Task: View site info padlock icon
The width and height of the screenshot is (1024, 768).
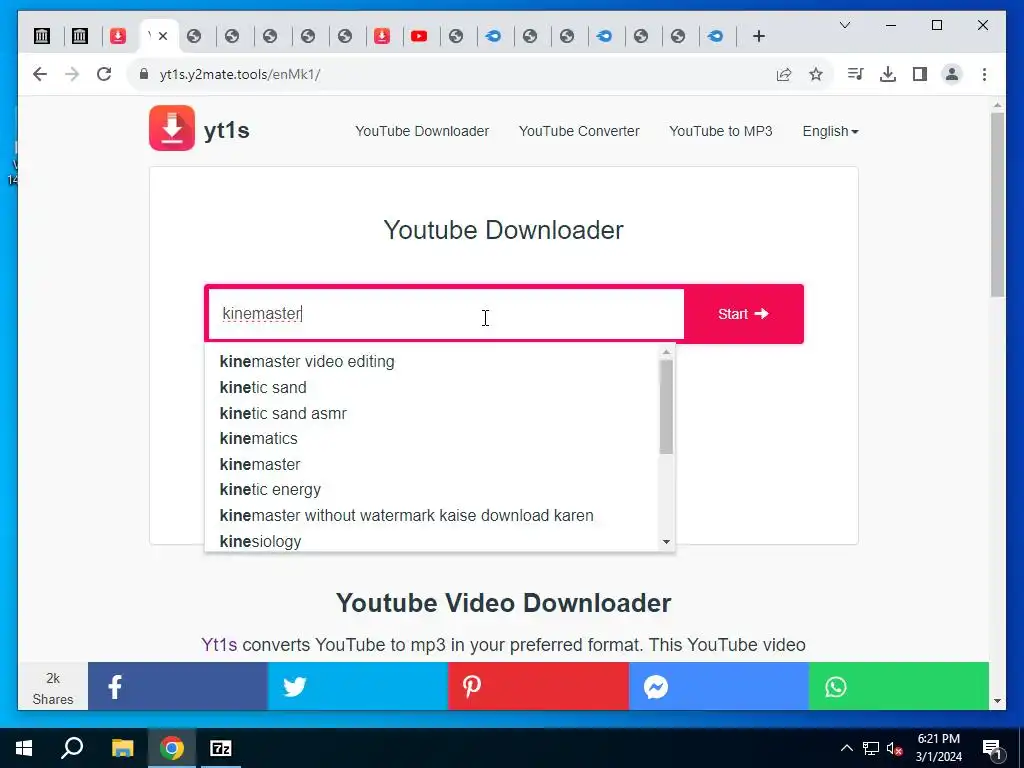Action: pyautogui.click(x=144, y=74)
